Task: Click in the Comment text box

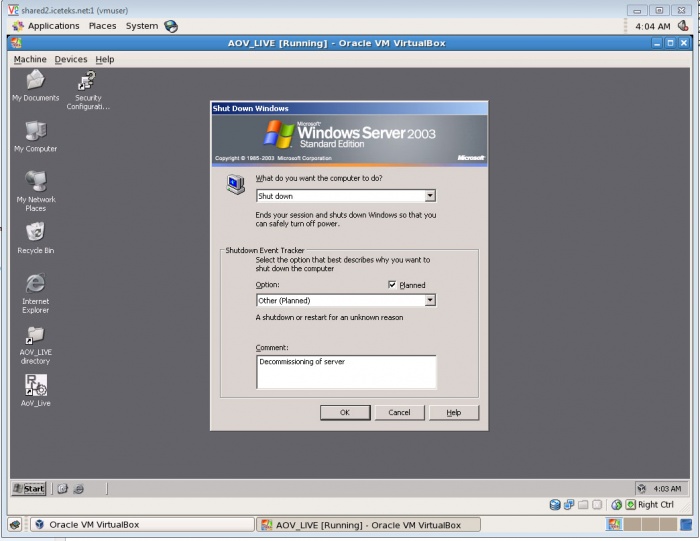Action: point(346,372)
